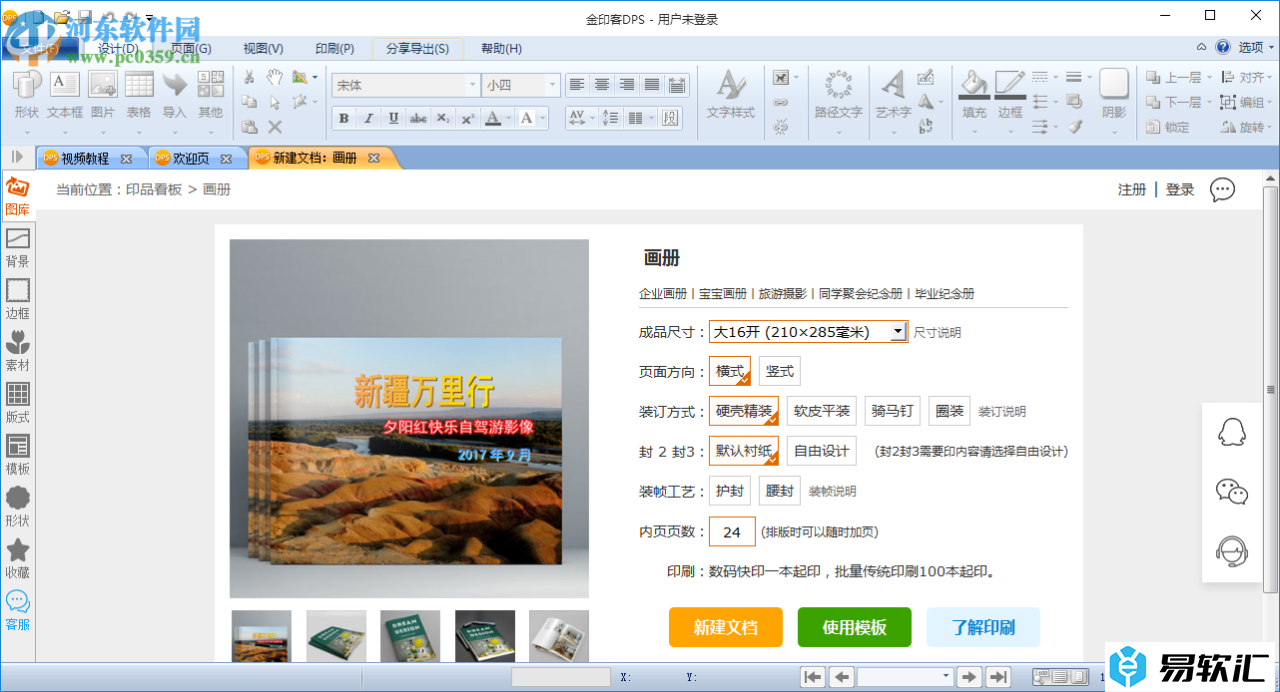Expand the 上一层 bring forward dropdown
The image size is (1280, 692).
point(1210,77)
